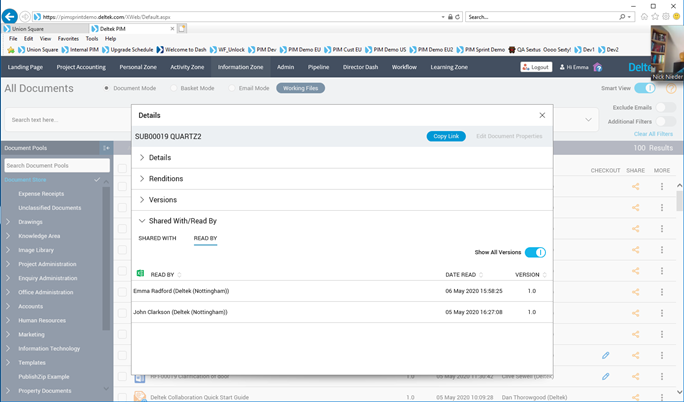The image size is (684, 402).
Task: Open a new browser tab
Action: [182, 29]
